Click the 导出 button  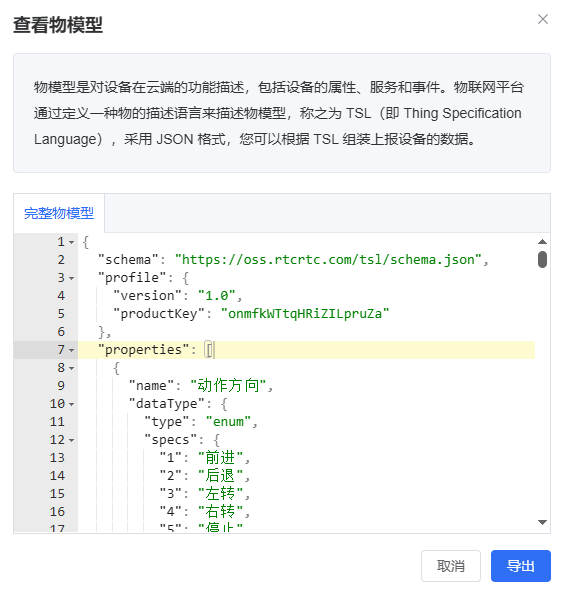[521, 566]
